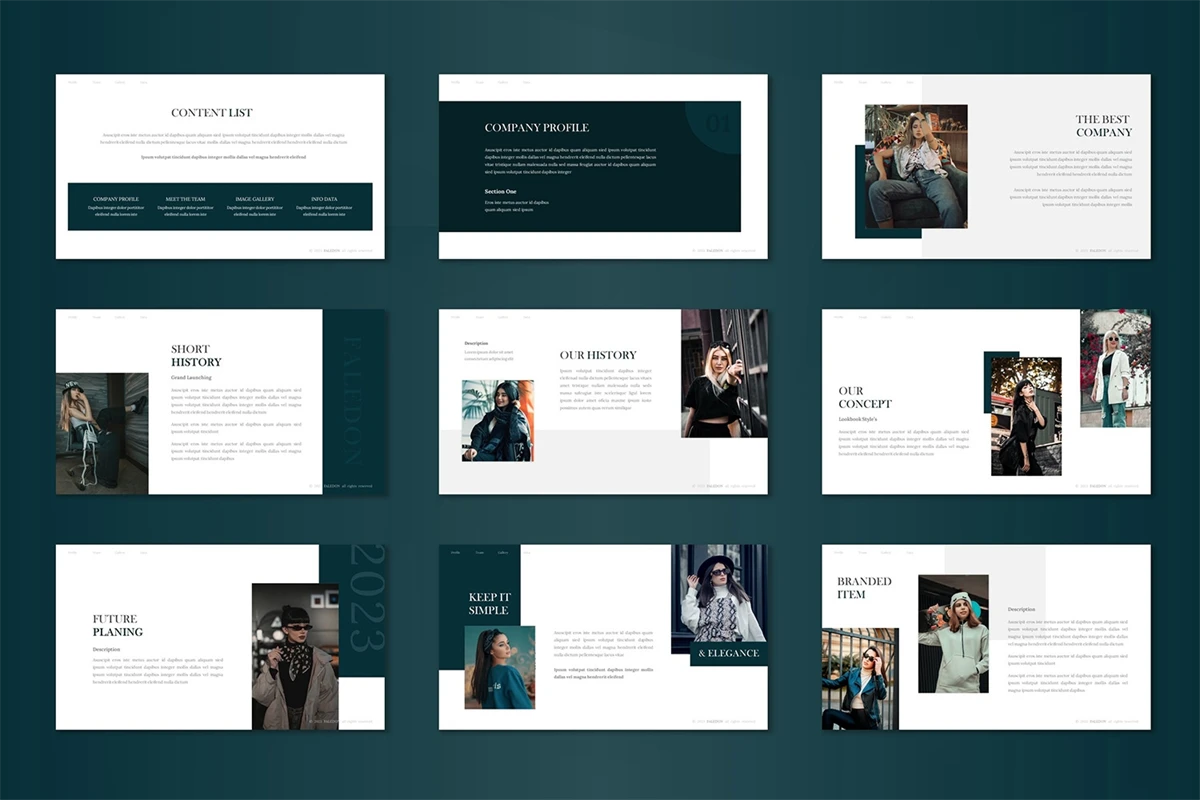Select Meet The Team in the content list bar
Viewport: 1200px width, 800px height.
click(x=185, y=199)
